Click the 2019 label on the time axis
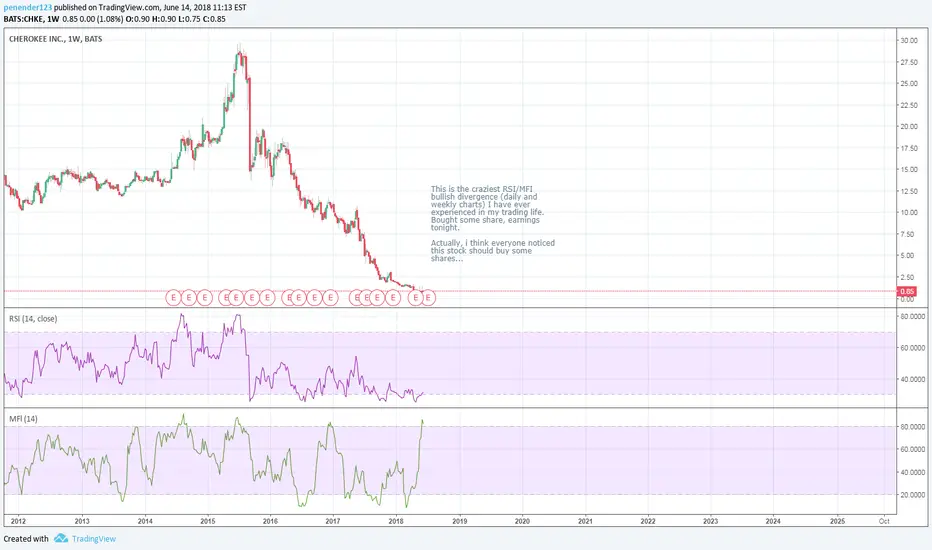932x550 pixels. (459, 521)
